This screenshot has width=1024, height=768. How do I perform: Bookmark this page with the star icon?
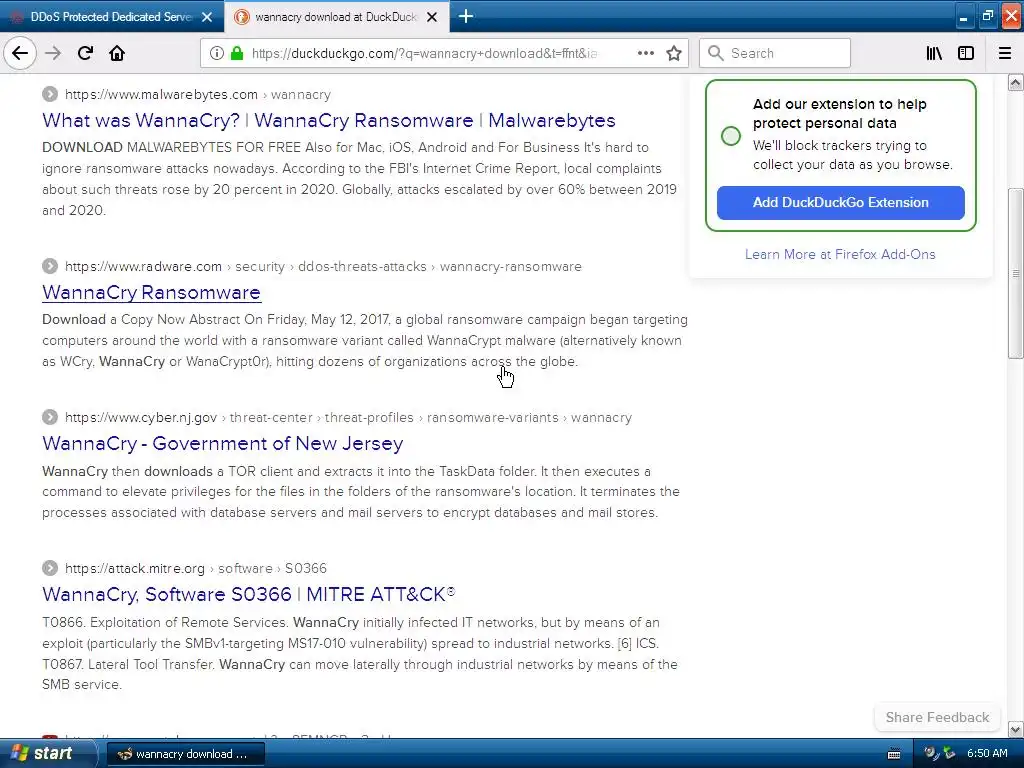[x=674, y=53]
